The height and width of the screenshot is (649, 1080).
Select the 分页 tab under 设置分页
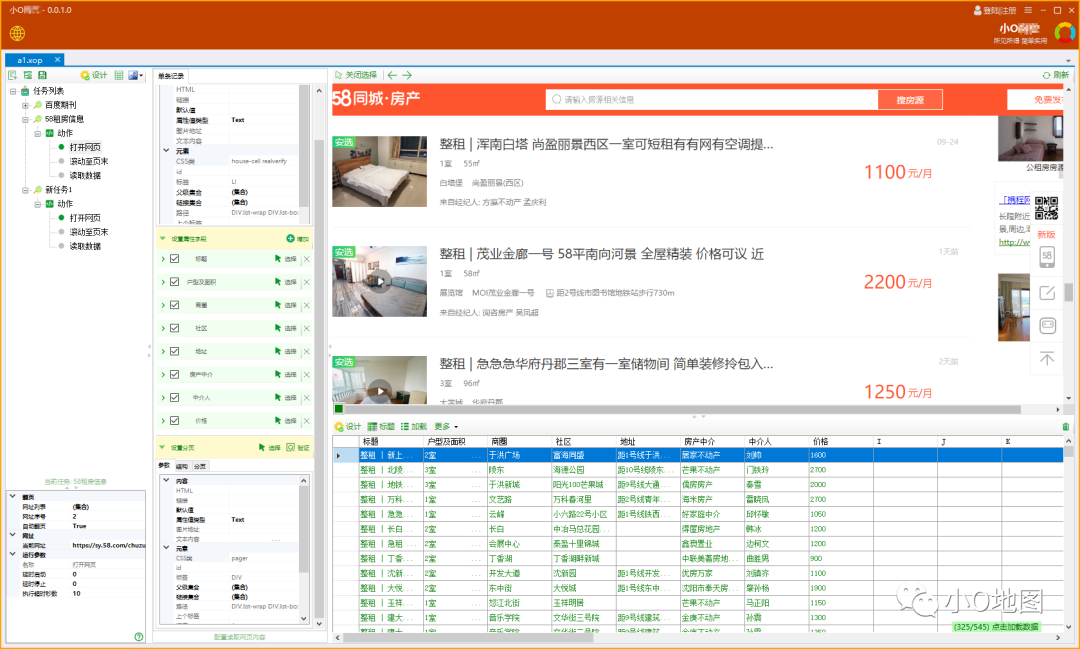coord(200,466)
